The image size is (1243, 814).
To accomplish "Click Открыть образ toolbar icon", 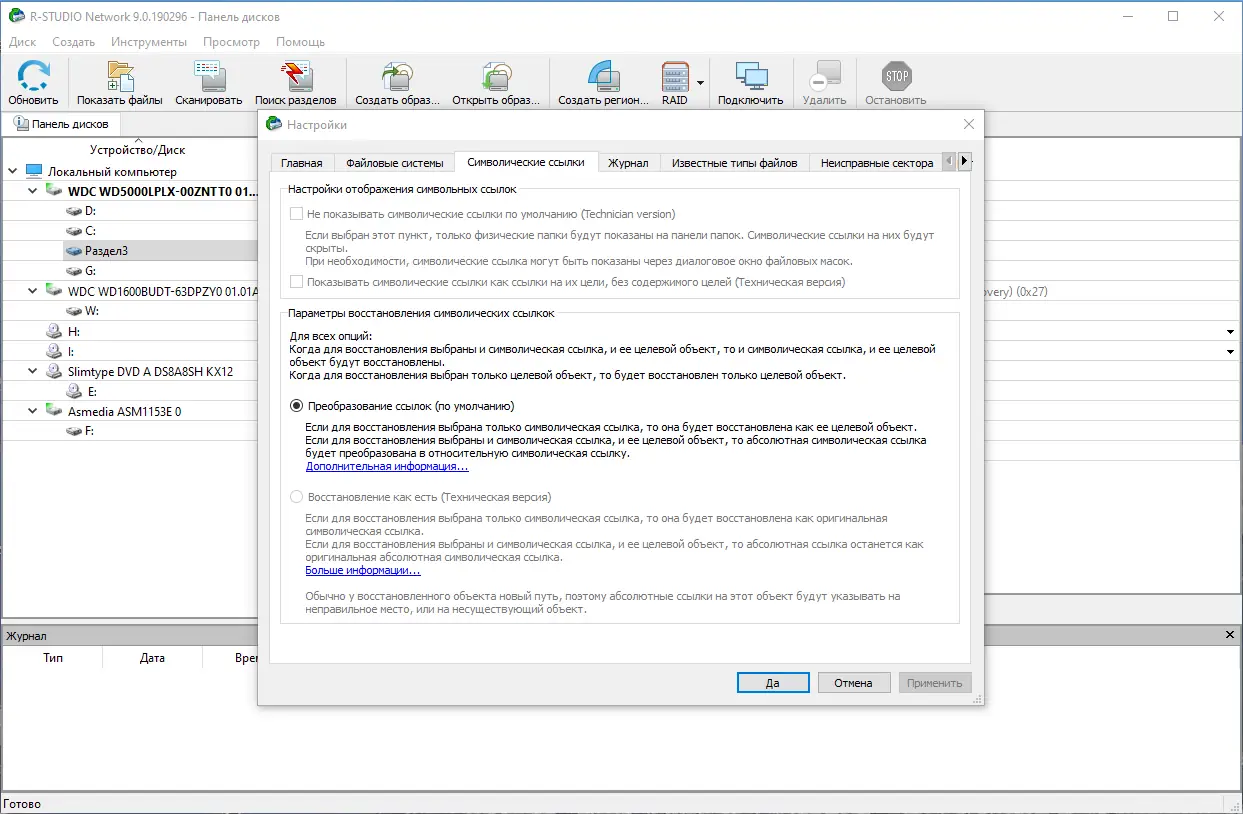I will click(496, 77).
